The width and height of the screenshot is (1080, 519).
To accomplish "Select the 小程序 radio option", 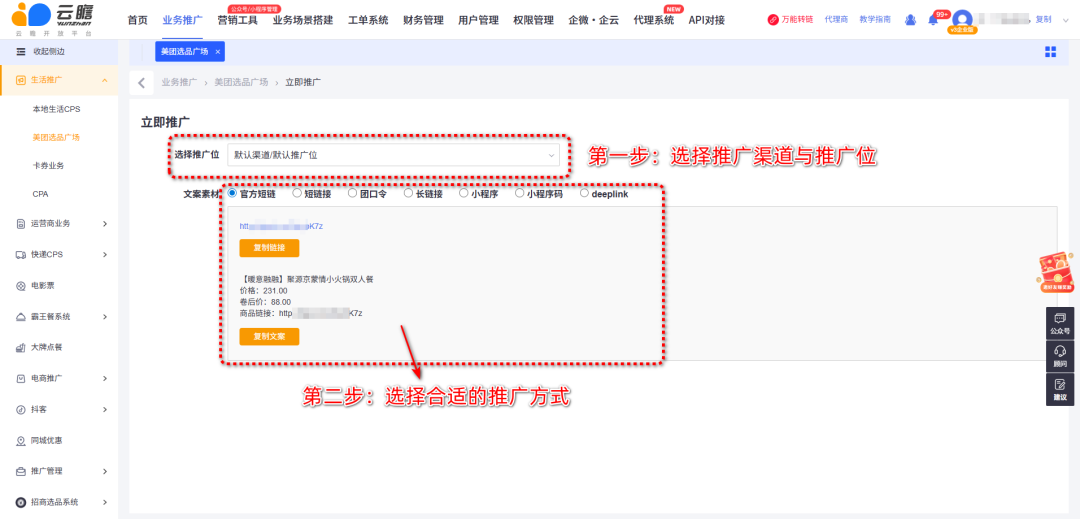I will (464, 193).
